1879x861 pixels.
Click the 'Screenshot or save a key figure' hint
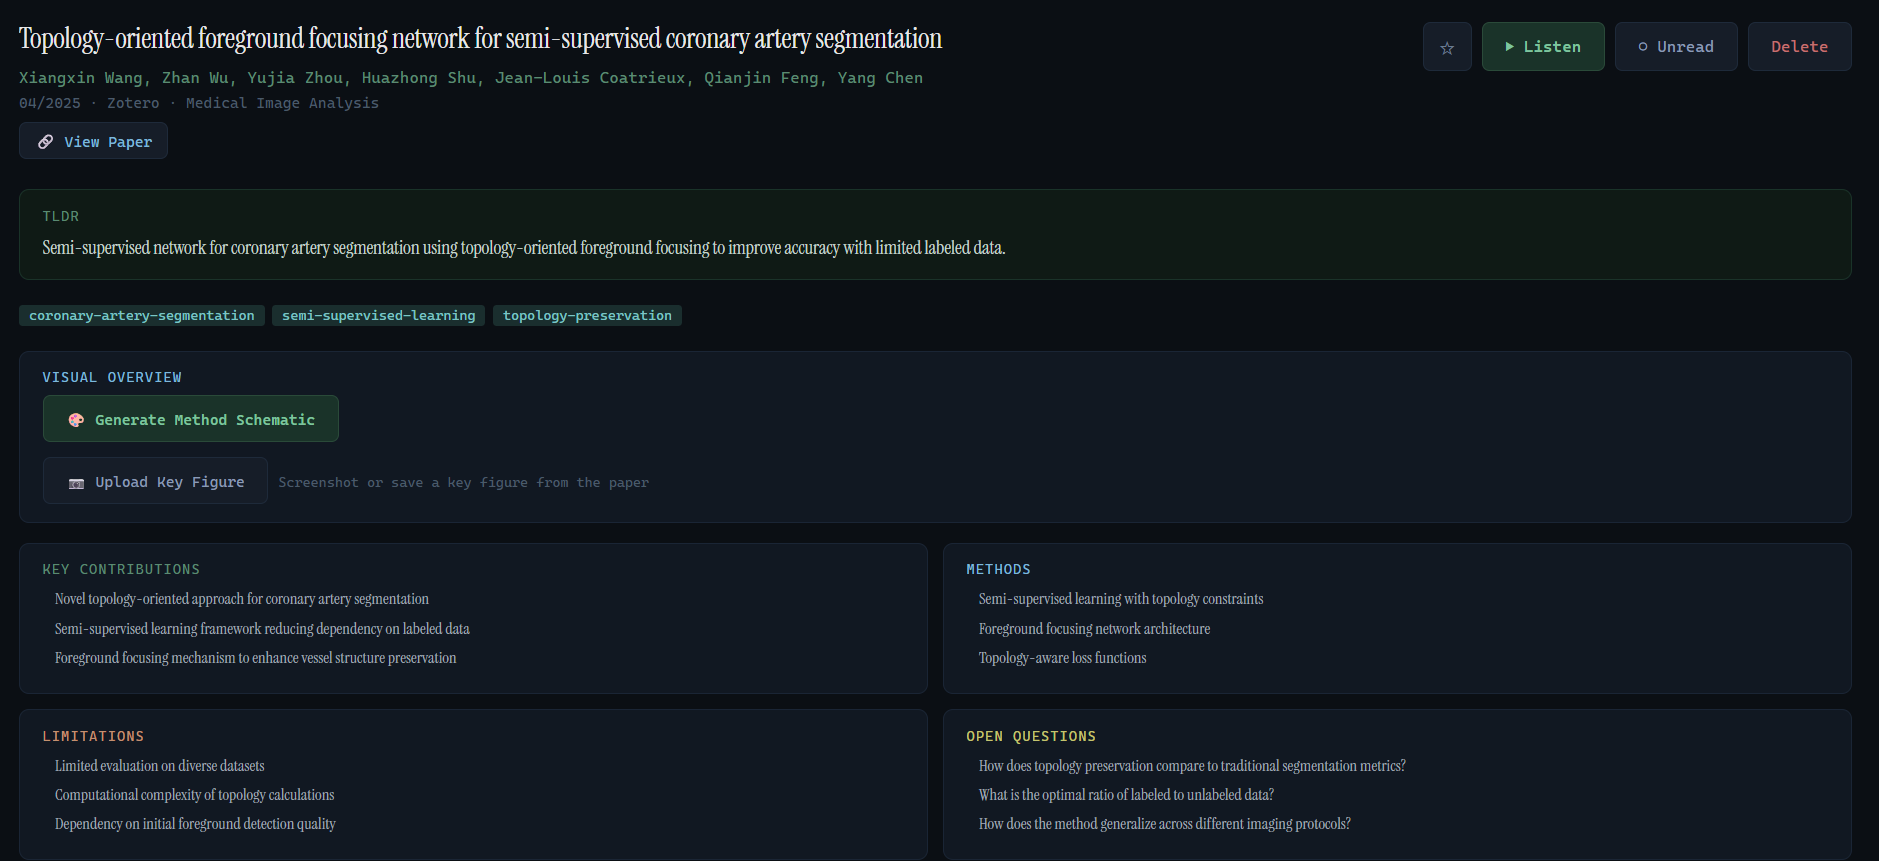[x=464, y=482]
